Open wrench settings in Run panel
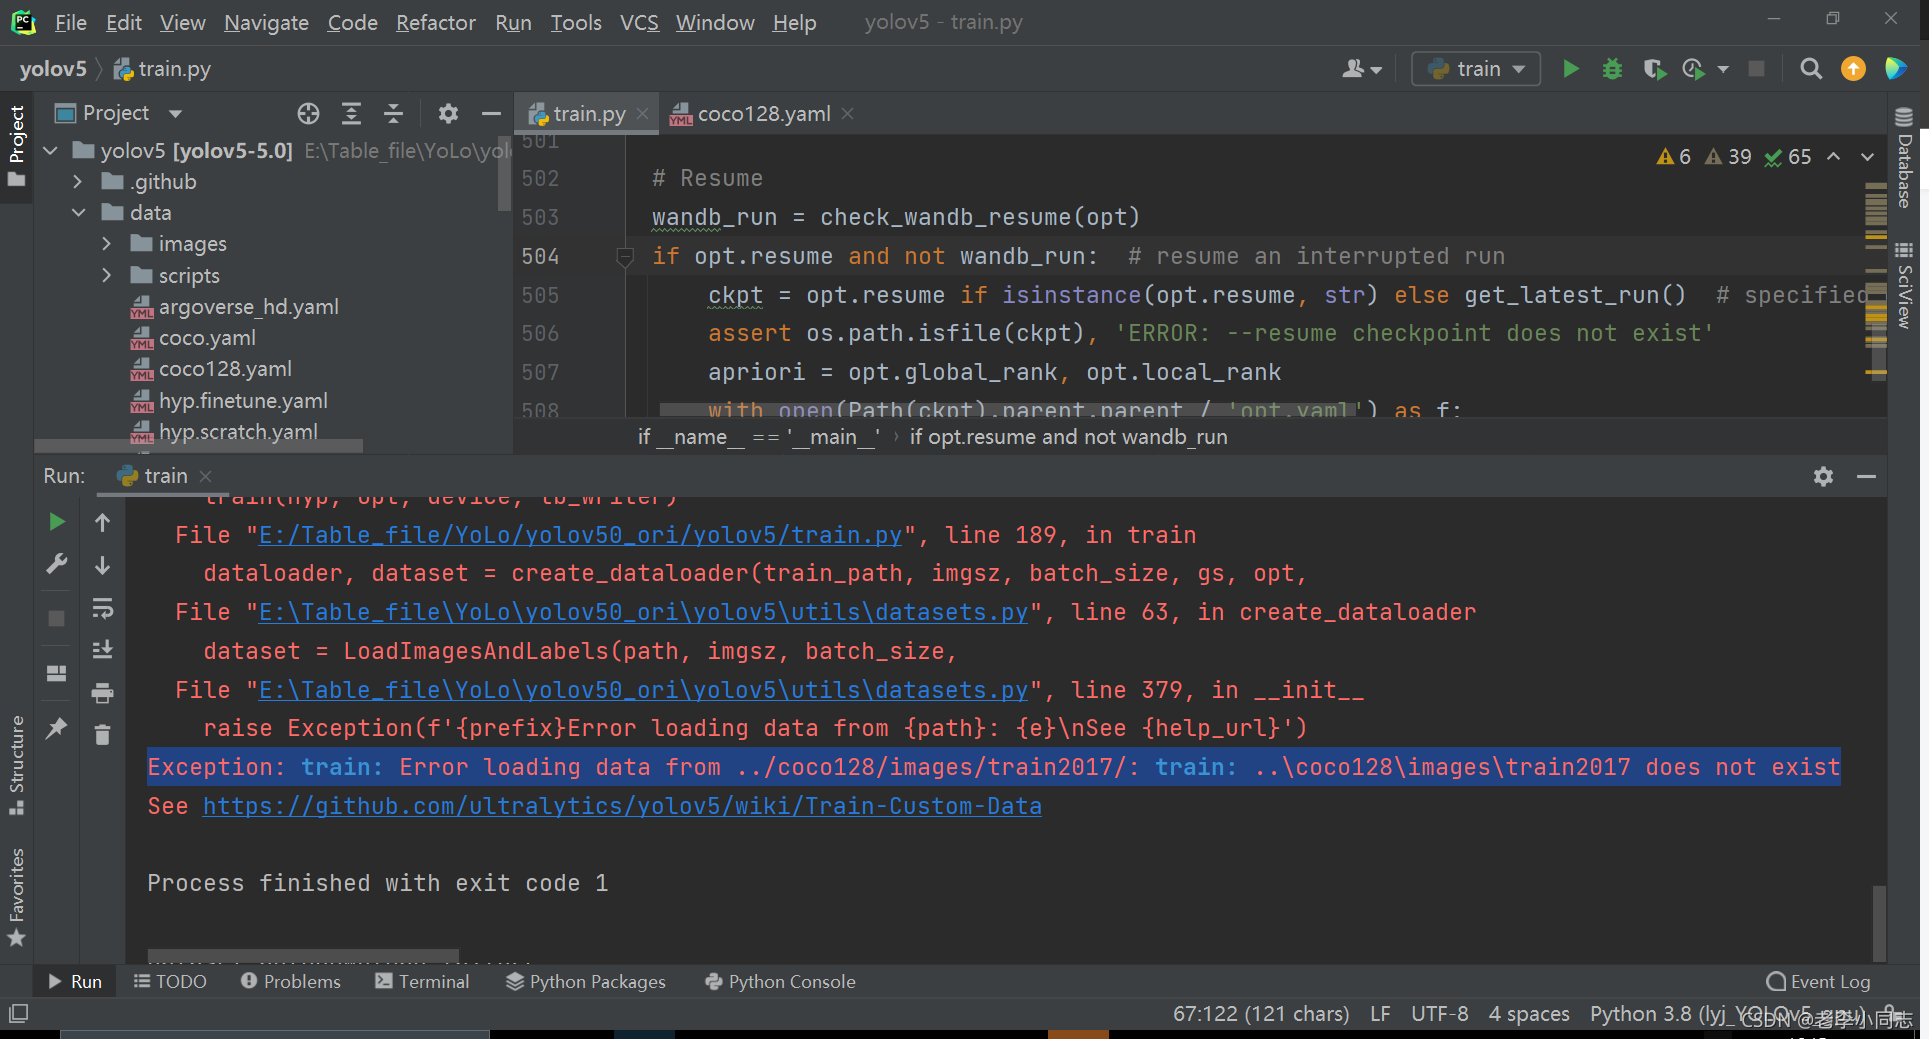The image size is (1929, 1039). pos(57,565)
